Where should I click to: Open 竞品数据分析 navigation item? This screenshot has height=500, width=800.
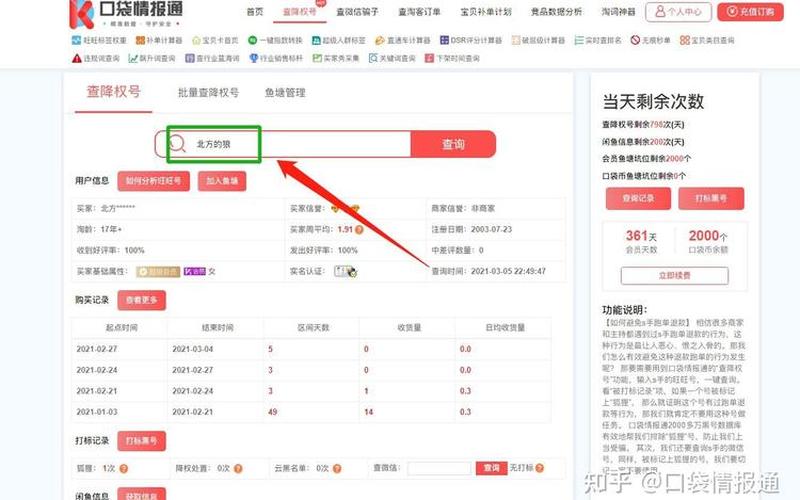pos(556,12)
